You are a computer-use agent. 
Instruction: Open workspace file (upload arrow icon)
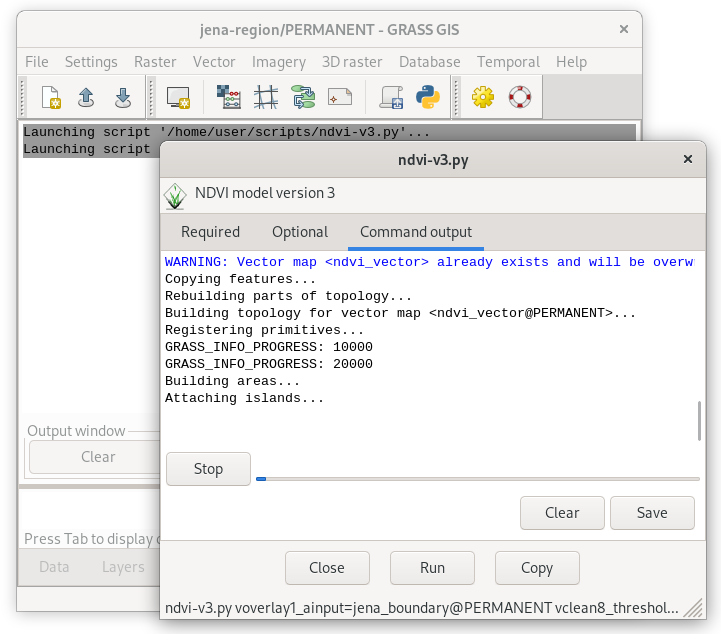click(86, 97)
